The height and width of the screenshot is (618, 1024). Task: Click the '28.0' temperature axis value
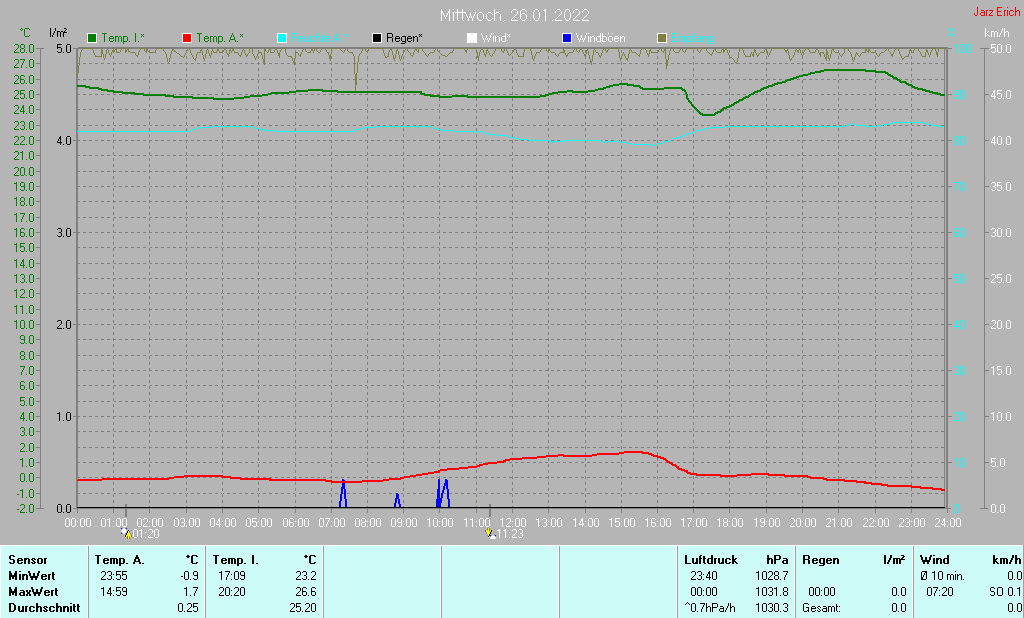(24, 48)
